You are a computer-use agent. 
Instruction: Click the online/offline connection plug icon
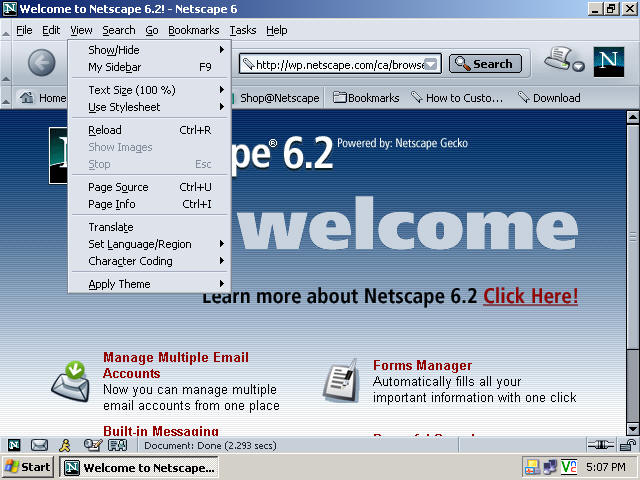[600, 445]
